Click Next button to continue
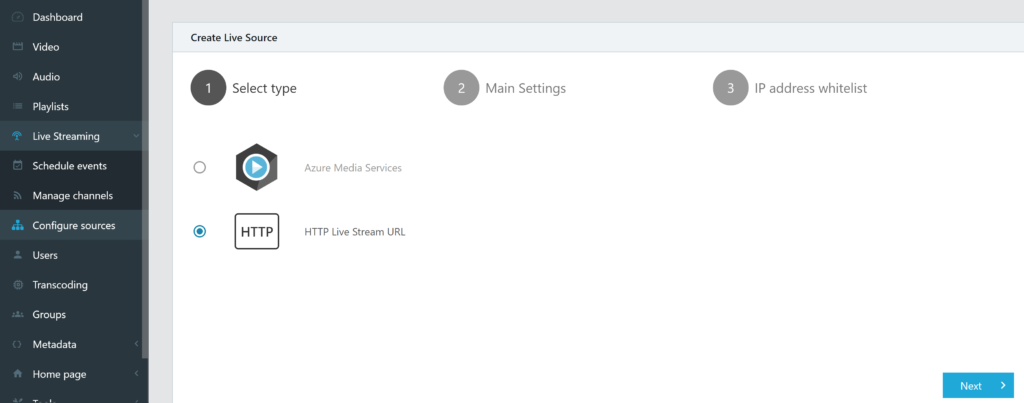 coord(978,385)
